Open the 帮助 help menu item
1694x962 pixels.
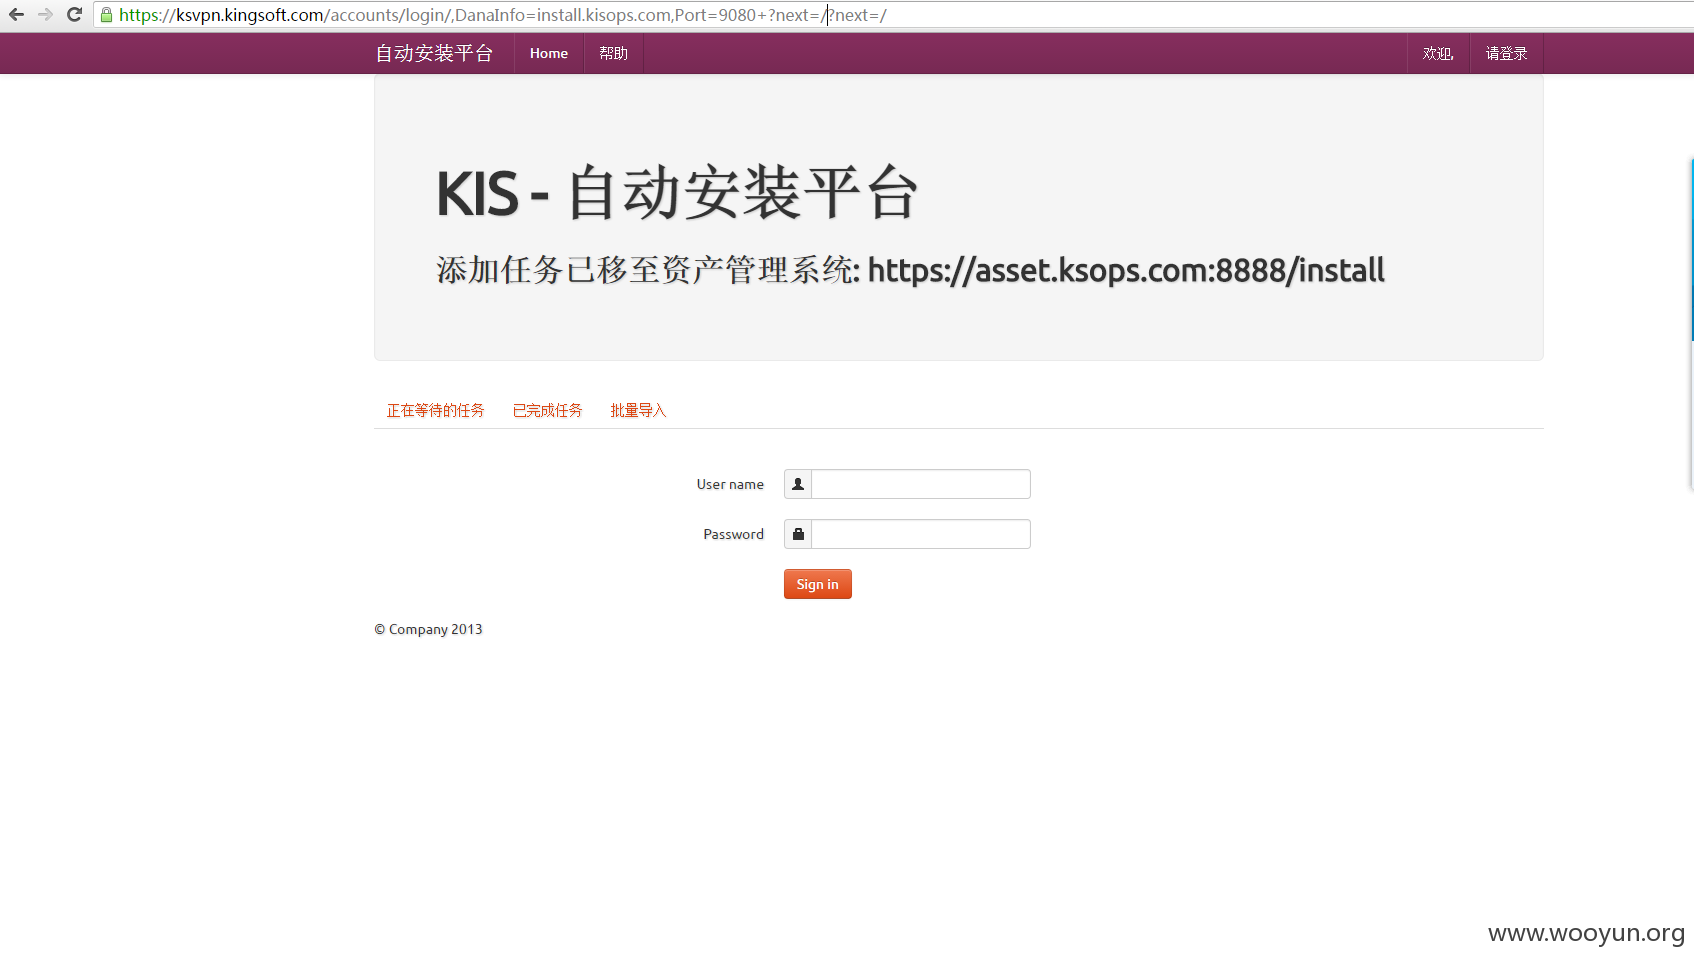coord(614,53)
